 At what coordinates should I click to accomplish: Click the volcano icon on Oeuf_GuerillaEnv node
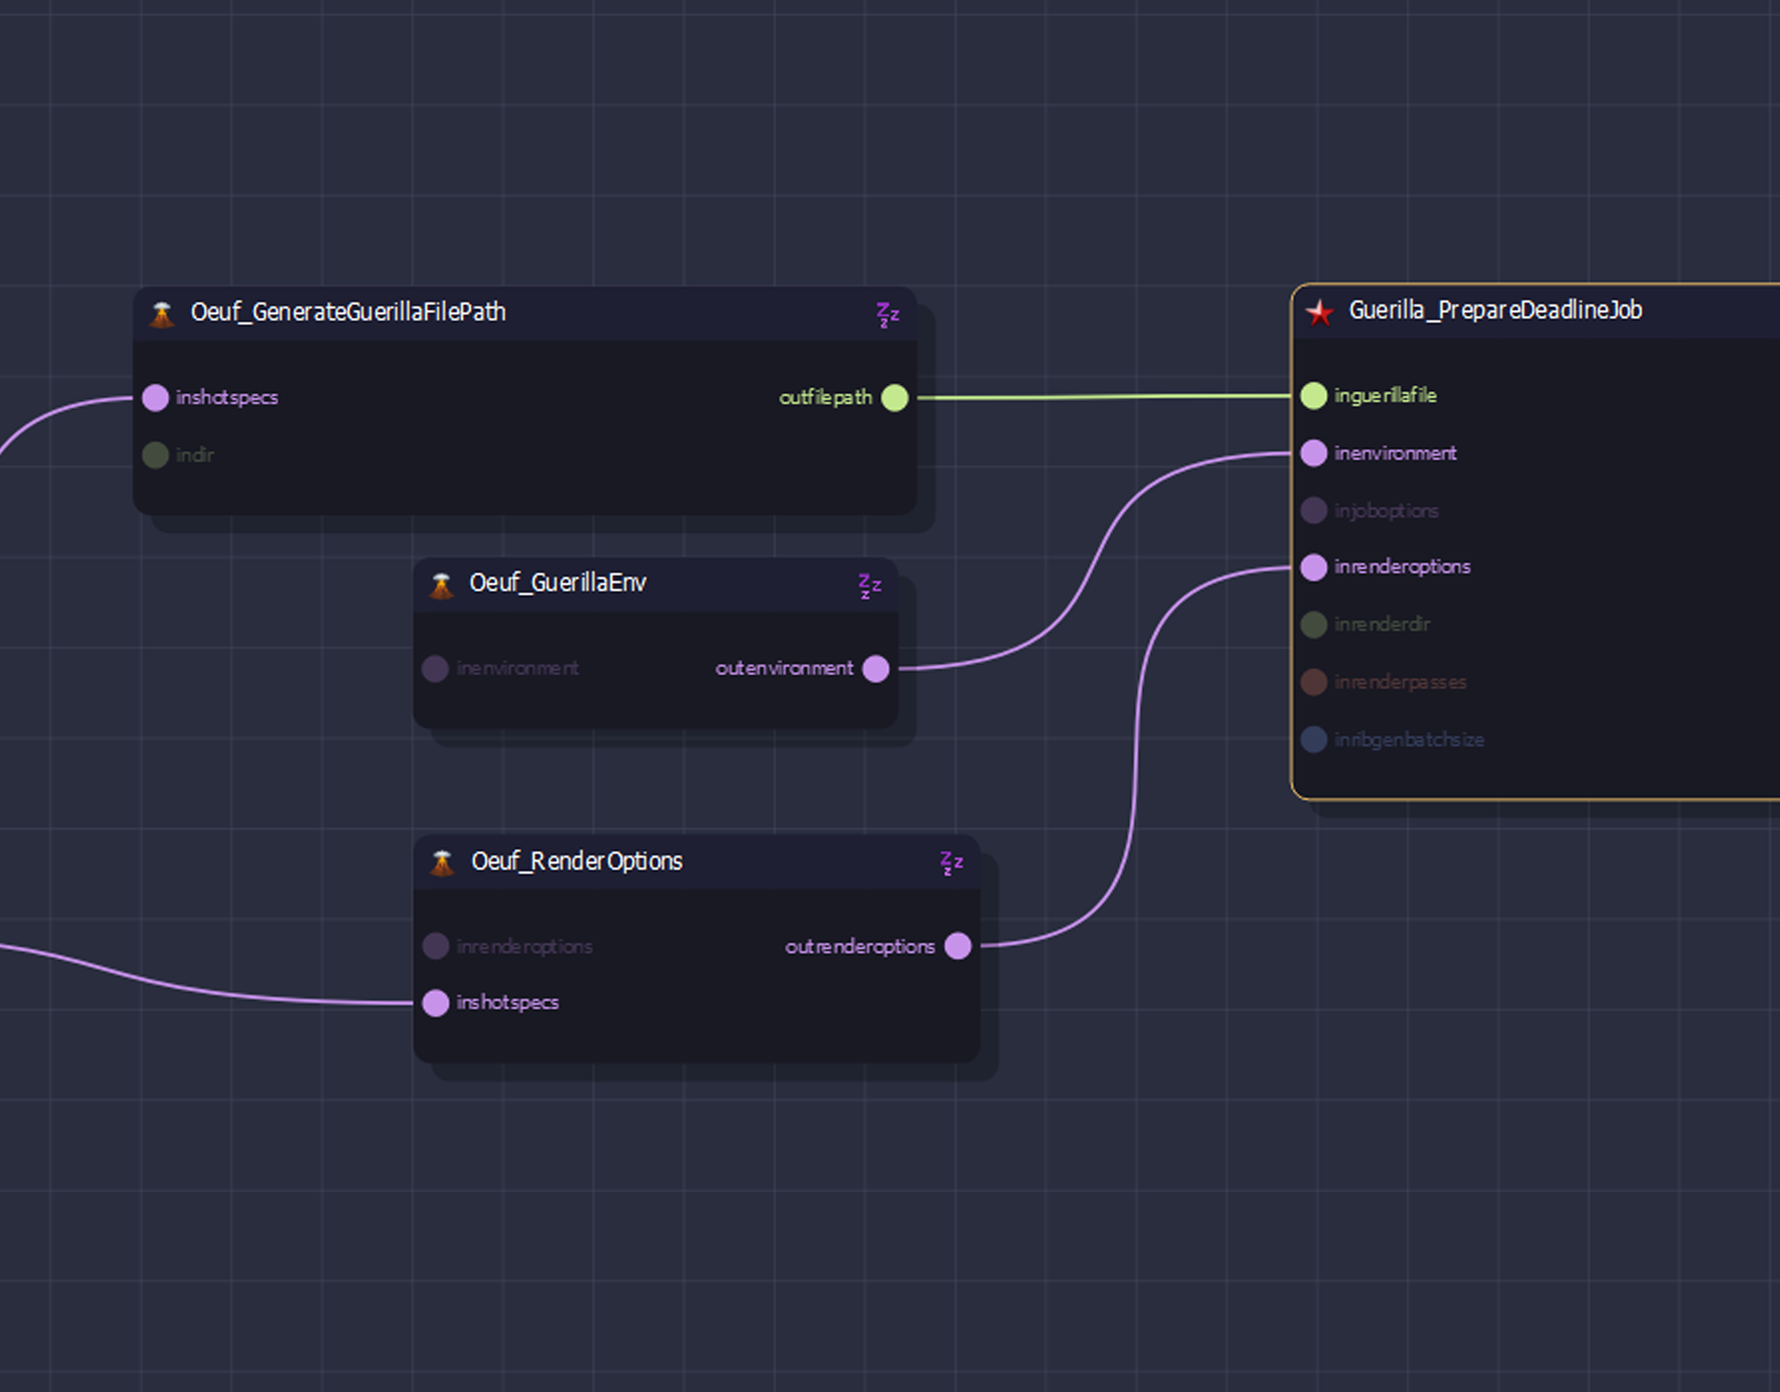tap(441, 585)
